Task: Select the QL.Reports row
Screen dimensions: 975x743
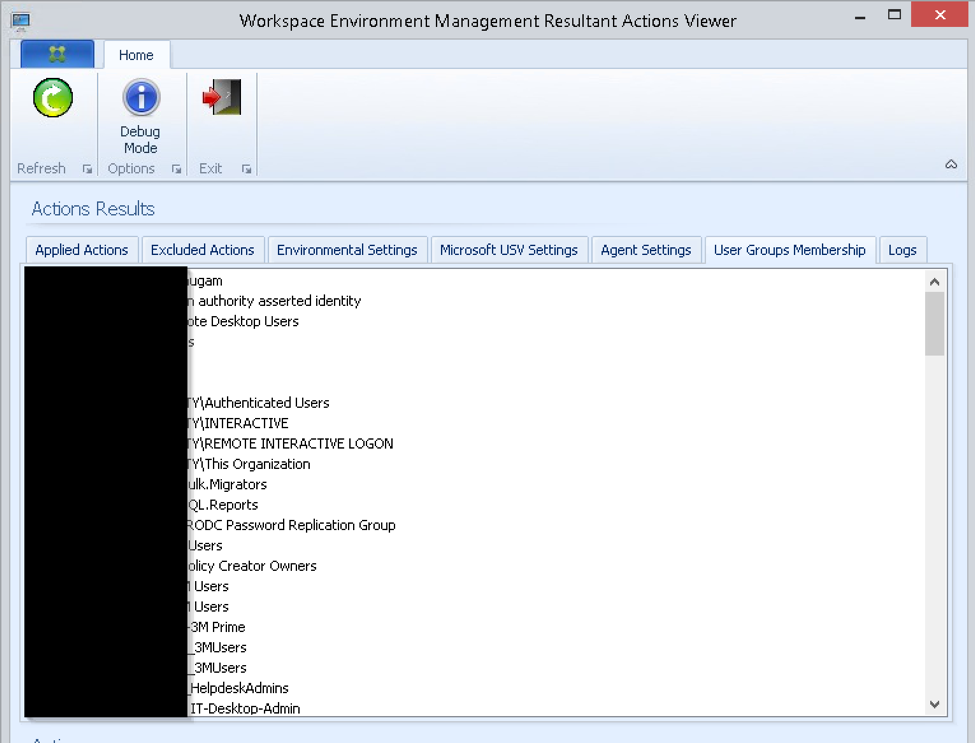Action: pos(476,505)
